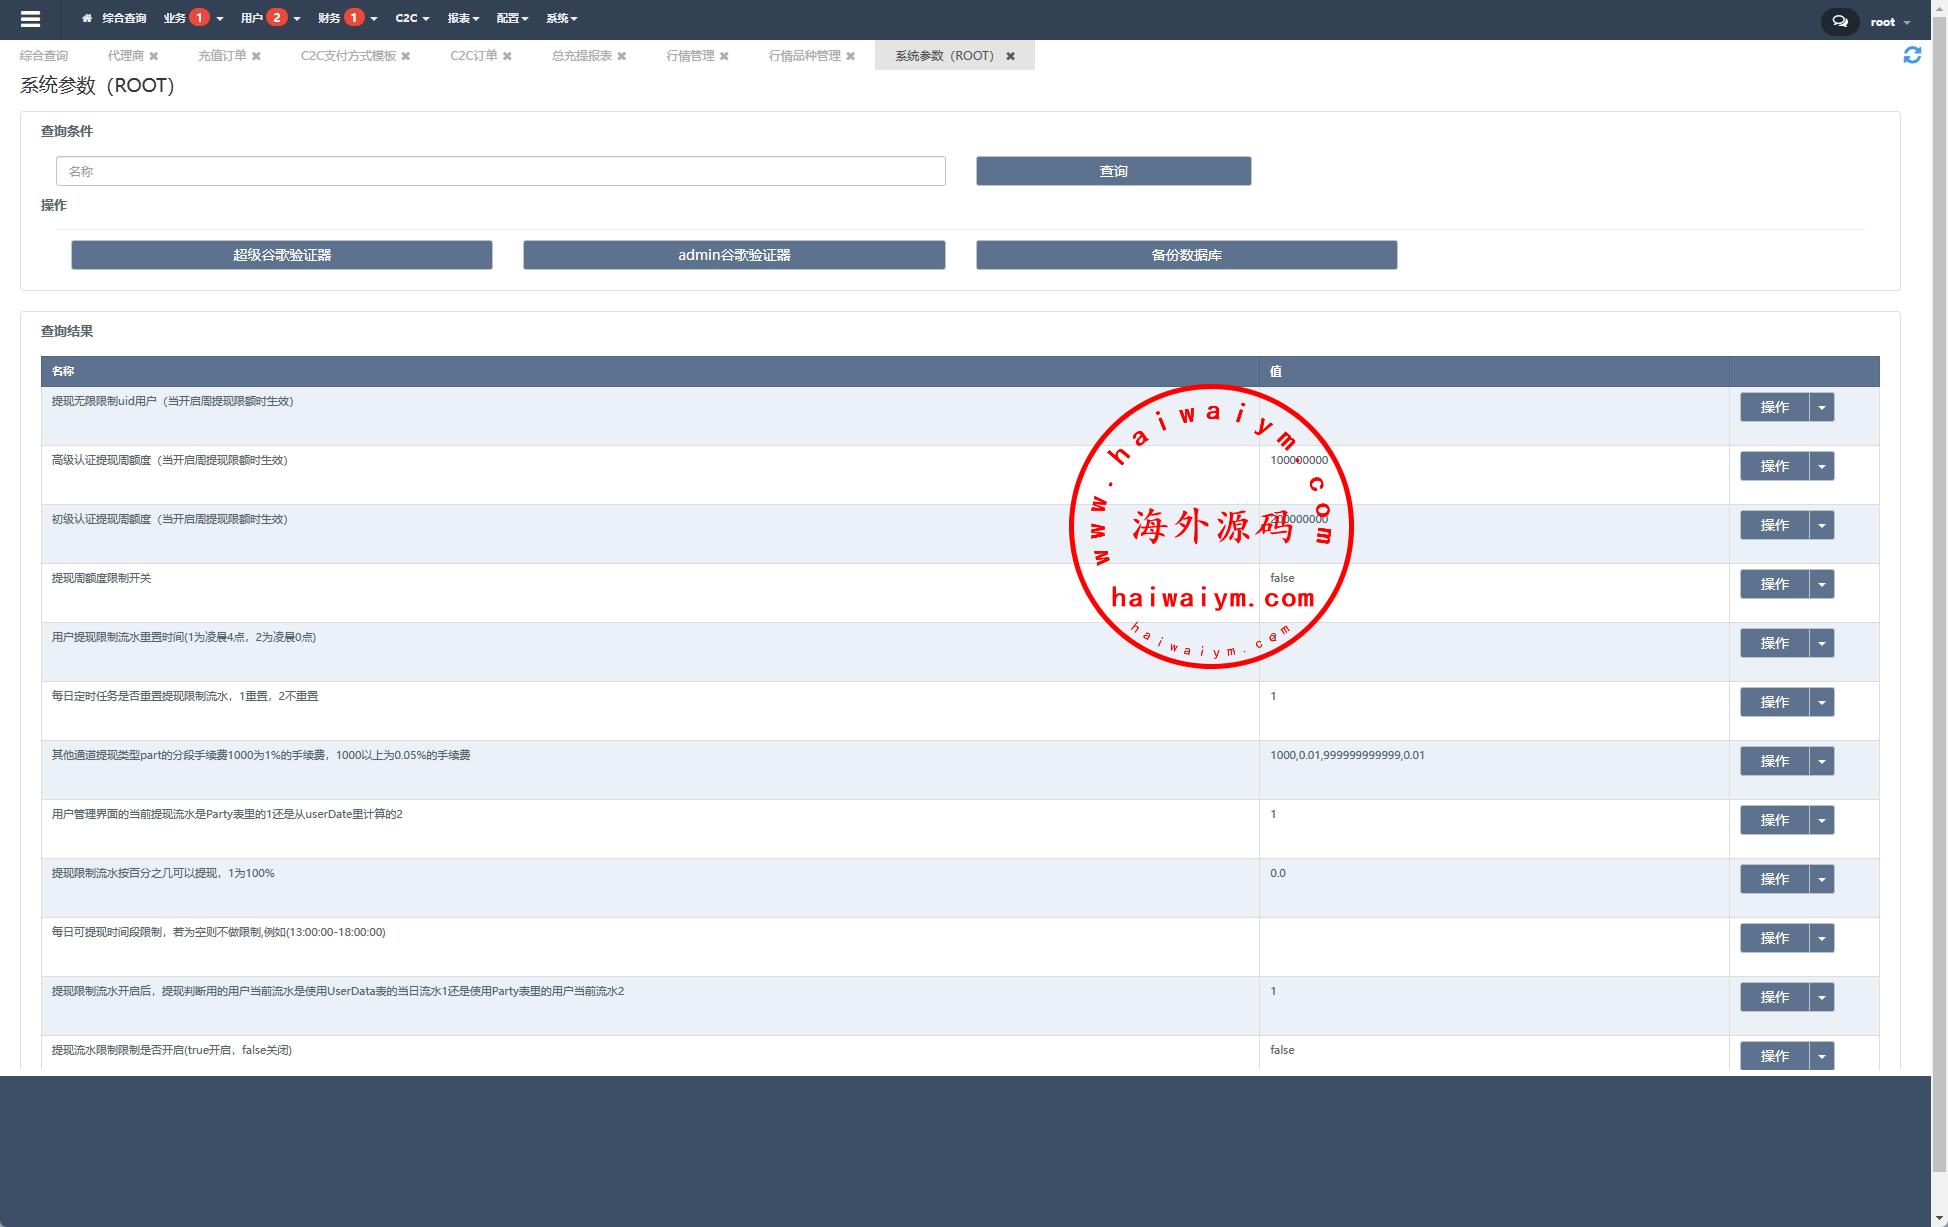Click the blue refresh icon

pos(1911,55)
